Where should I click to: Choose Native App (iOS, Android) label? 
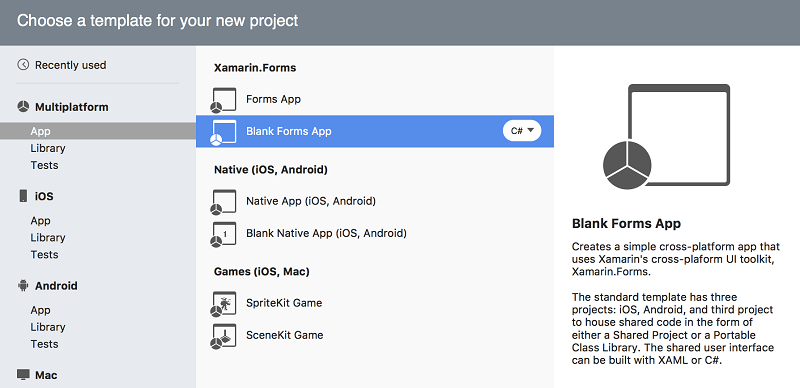point(311,201)
